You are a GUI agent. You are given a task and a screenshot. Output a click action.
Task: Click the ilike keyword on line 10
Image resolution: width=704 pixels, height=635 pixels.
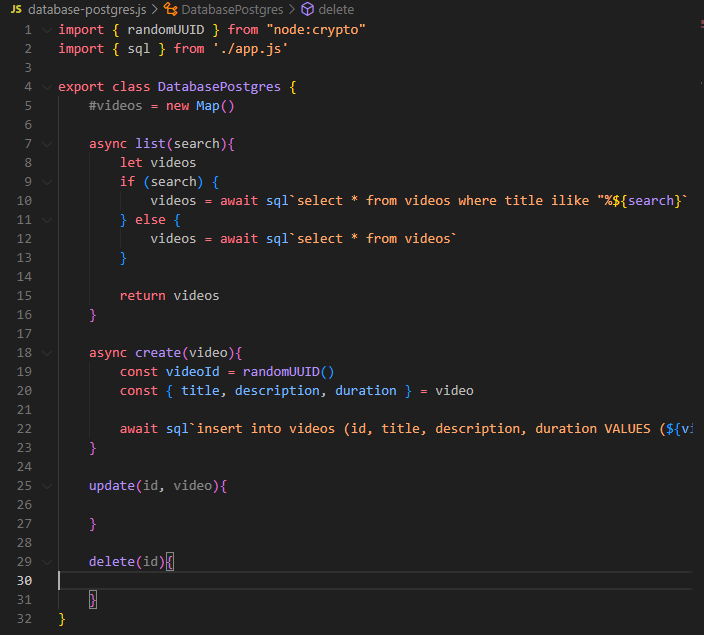tap(570, 201)
